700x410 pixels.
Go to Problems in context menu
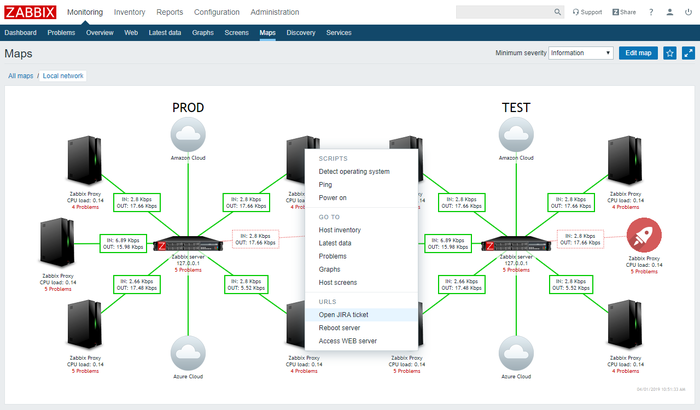[x=333, y=256]
